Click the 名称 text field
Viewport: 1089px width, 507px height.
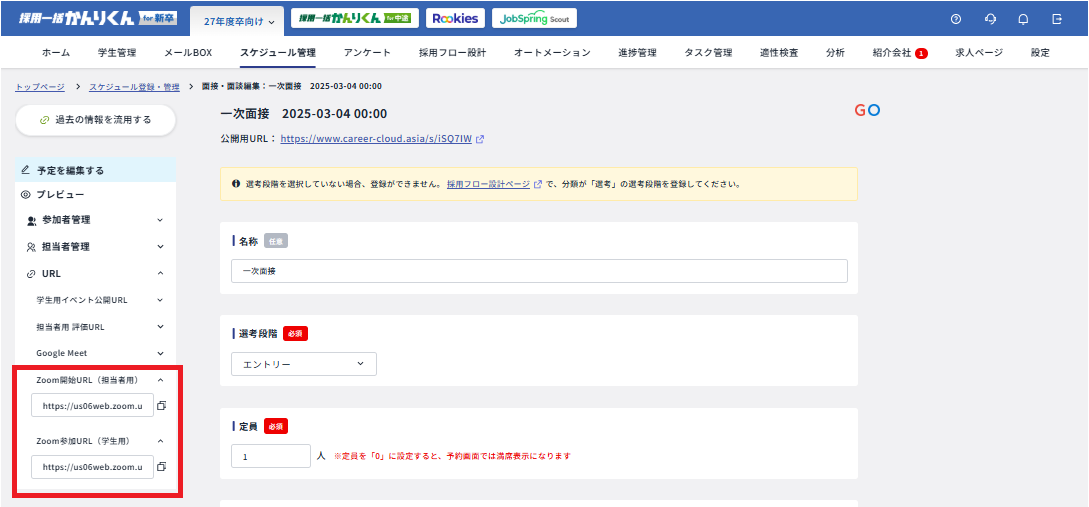539,271
